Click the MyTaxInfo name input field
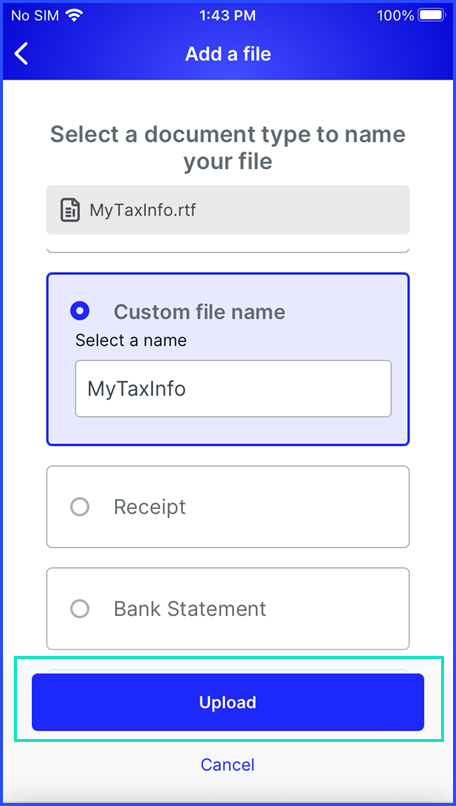456x806 pixels. [x=233, y=389]
